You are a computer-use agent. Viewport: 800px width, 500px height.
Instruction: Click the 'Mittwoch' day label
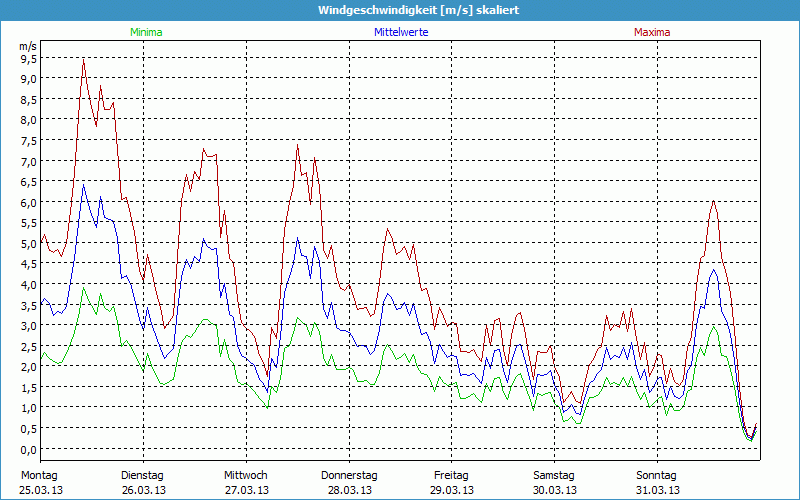(246, 476)
